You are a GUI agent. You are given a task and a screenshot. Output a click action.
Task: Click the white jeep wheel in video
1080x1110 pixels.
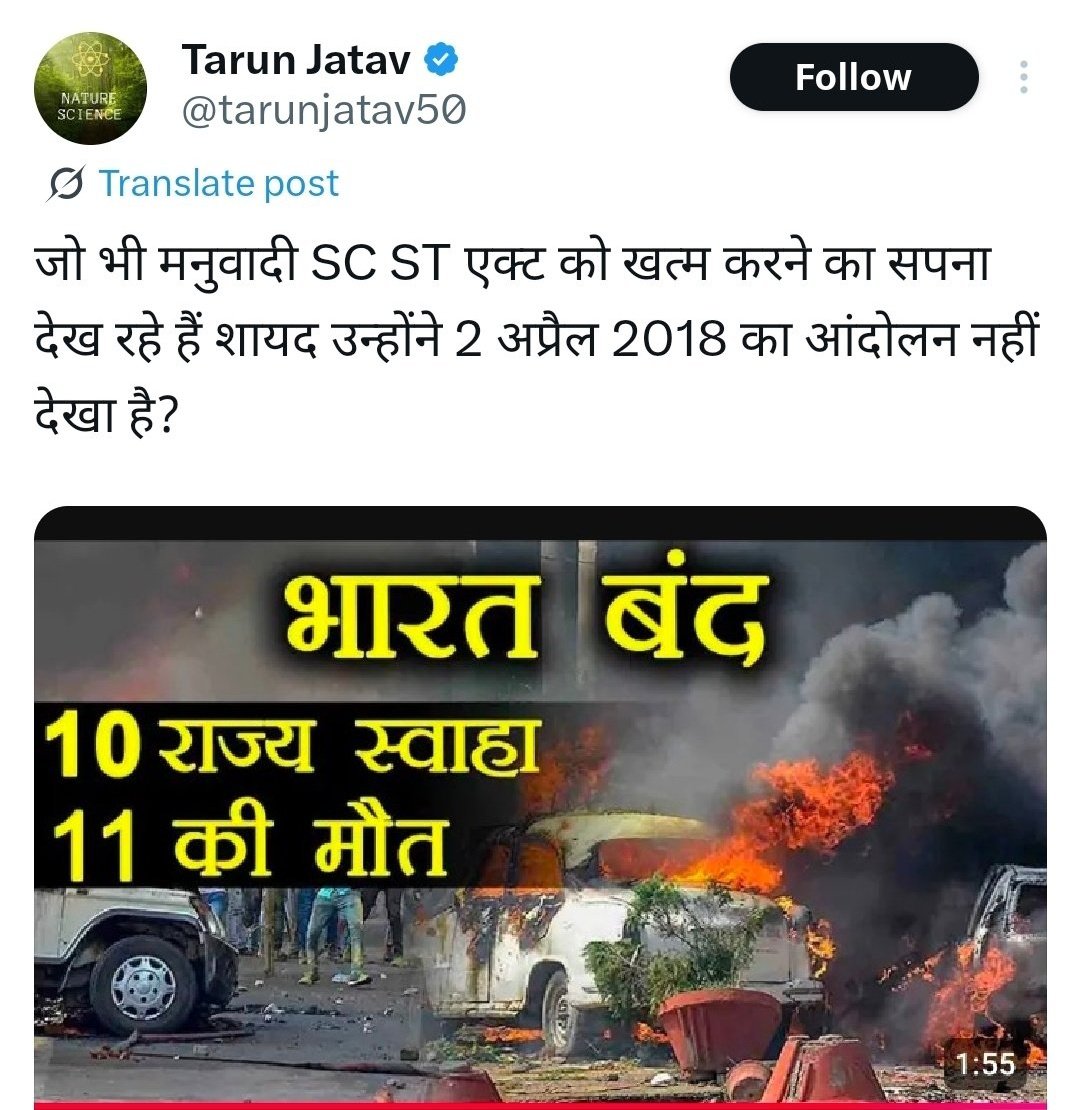142,986
